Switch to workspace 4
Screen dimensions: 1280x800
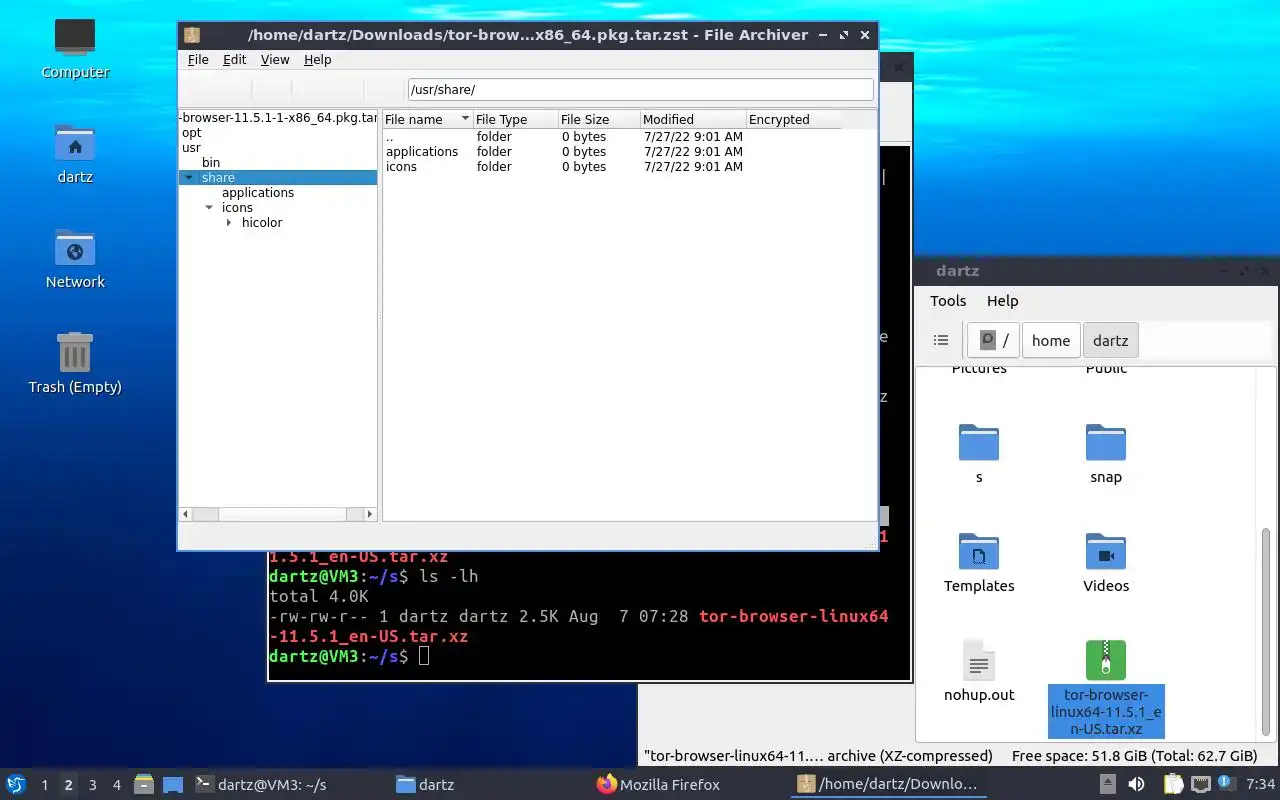pyautogui.click(x=116, y=785)
